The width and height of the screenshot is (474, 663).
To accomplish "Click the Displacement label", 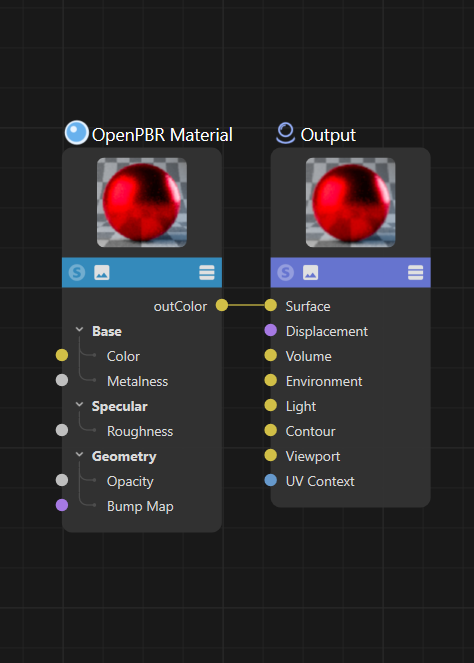I will point(327,332).
